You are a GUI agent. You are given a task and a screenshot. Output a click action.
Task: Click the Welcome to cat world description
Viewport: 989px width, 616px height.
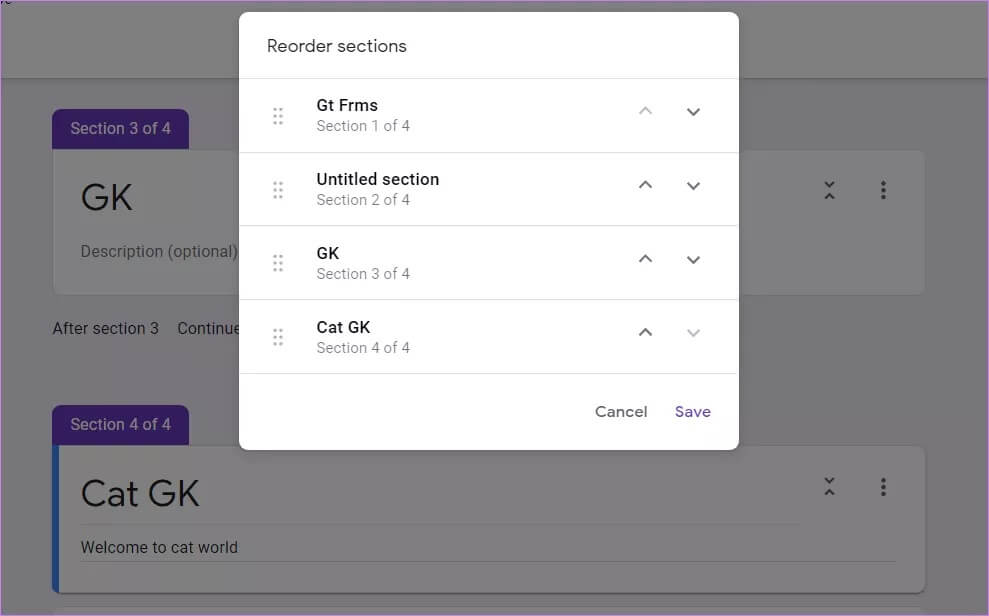click(x=159, y=548)
